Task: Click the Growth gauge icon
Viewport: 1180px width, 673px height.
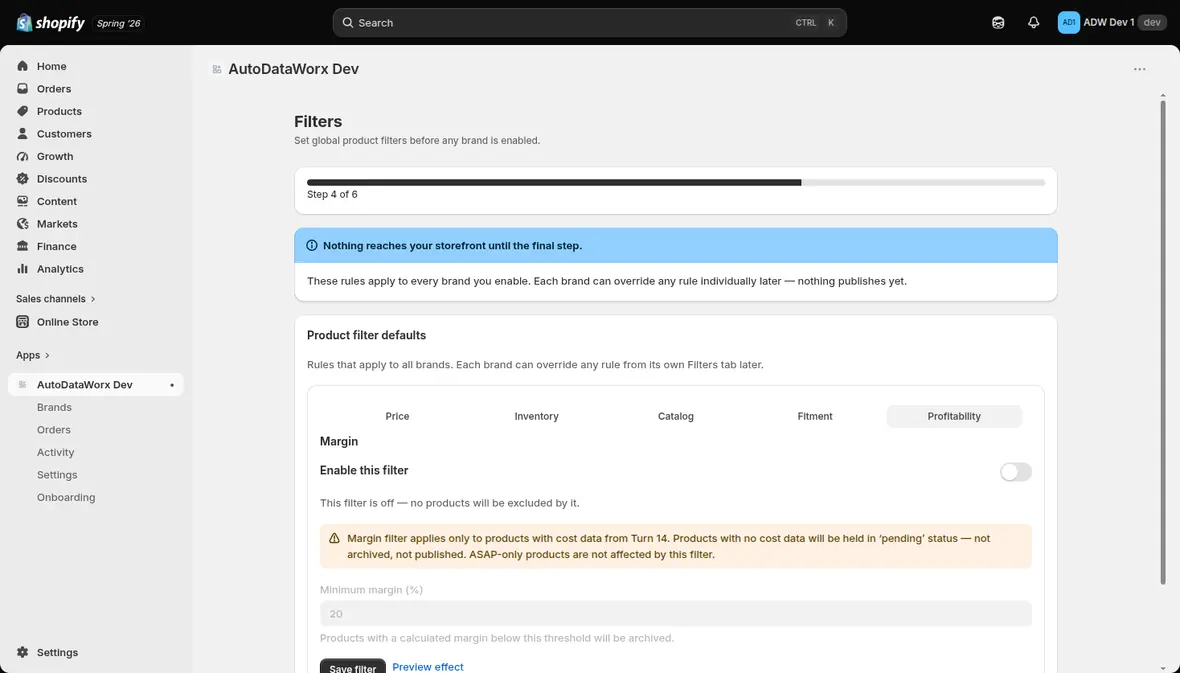Action: tap(23, 157)
